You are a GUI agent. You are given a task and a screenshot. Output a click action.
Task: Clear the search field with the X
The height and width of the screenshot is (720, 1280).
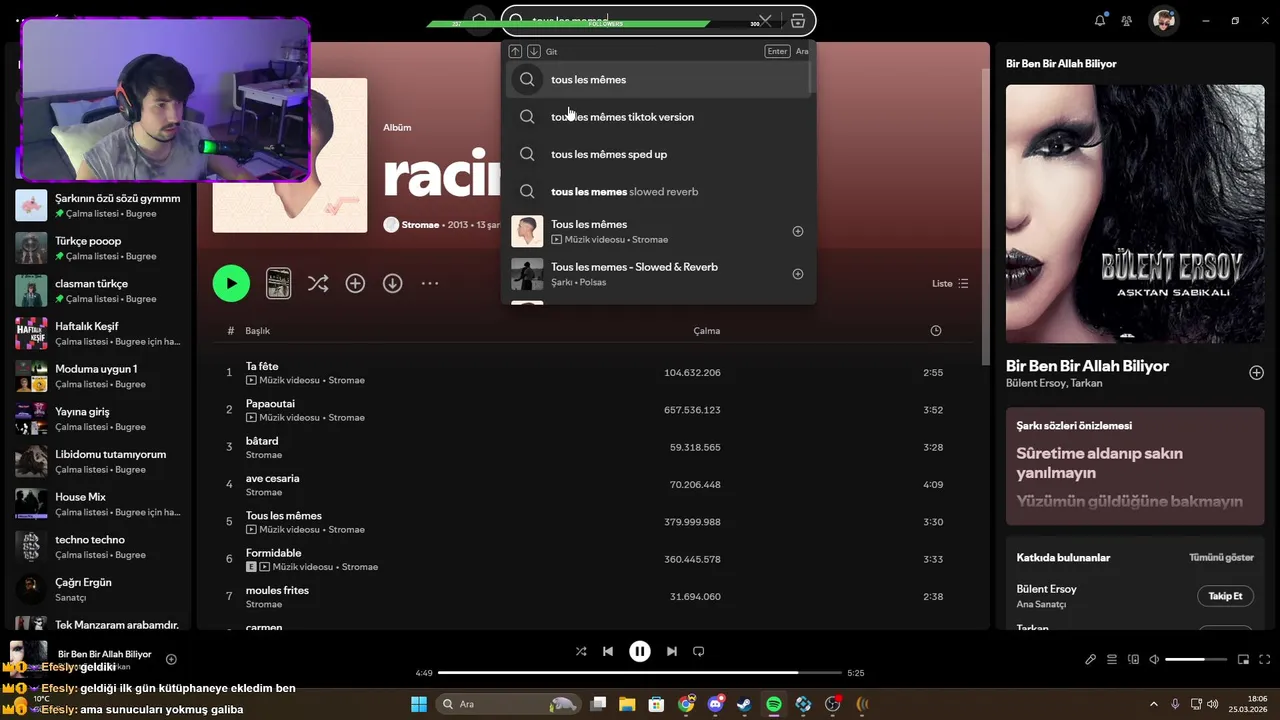pos(765,20)
